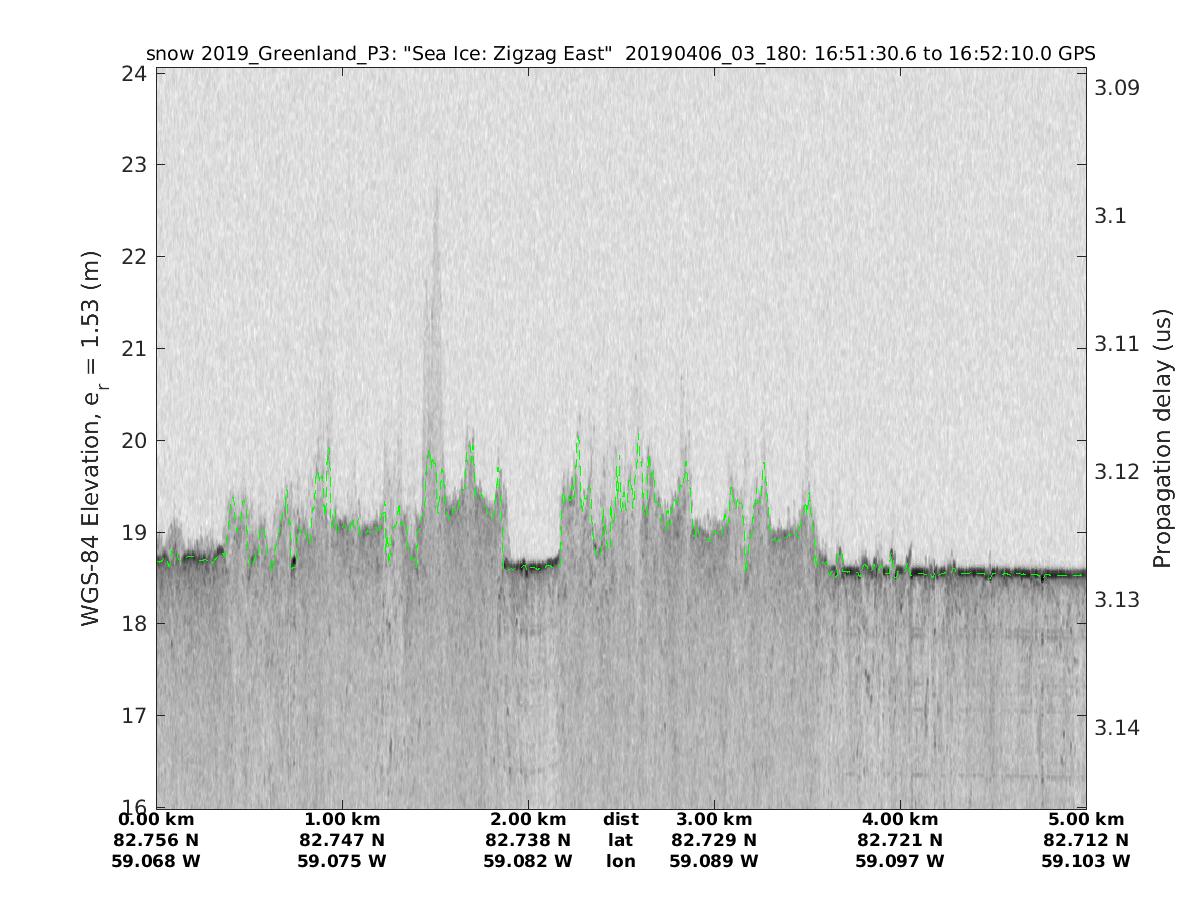Click the "2.00 km" distance label
1200x900 pixels.
(528, 819)
